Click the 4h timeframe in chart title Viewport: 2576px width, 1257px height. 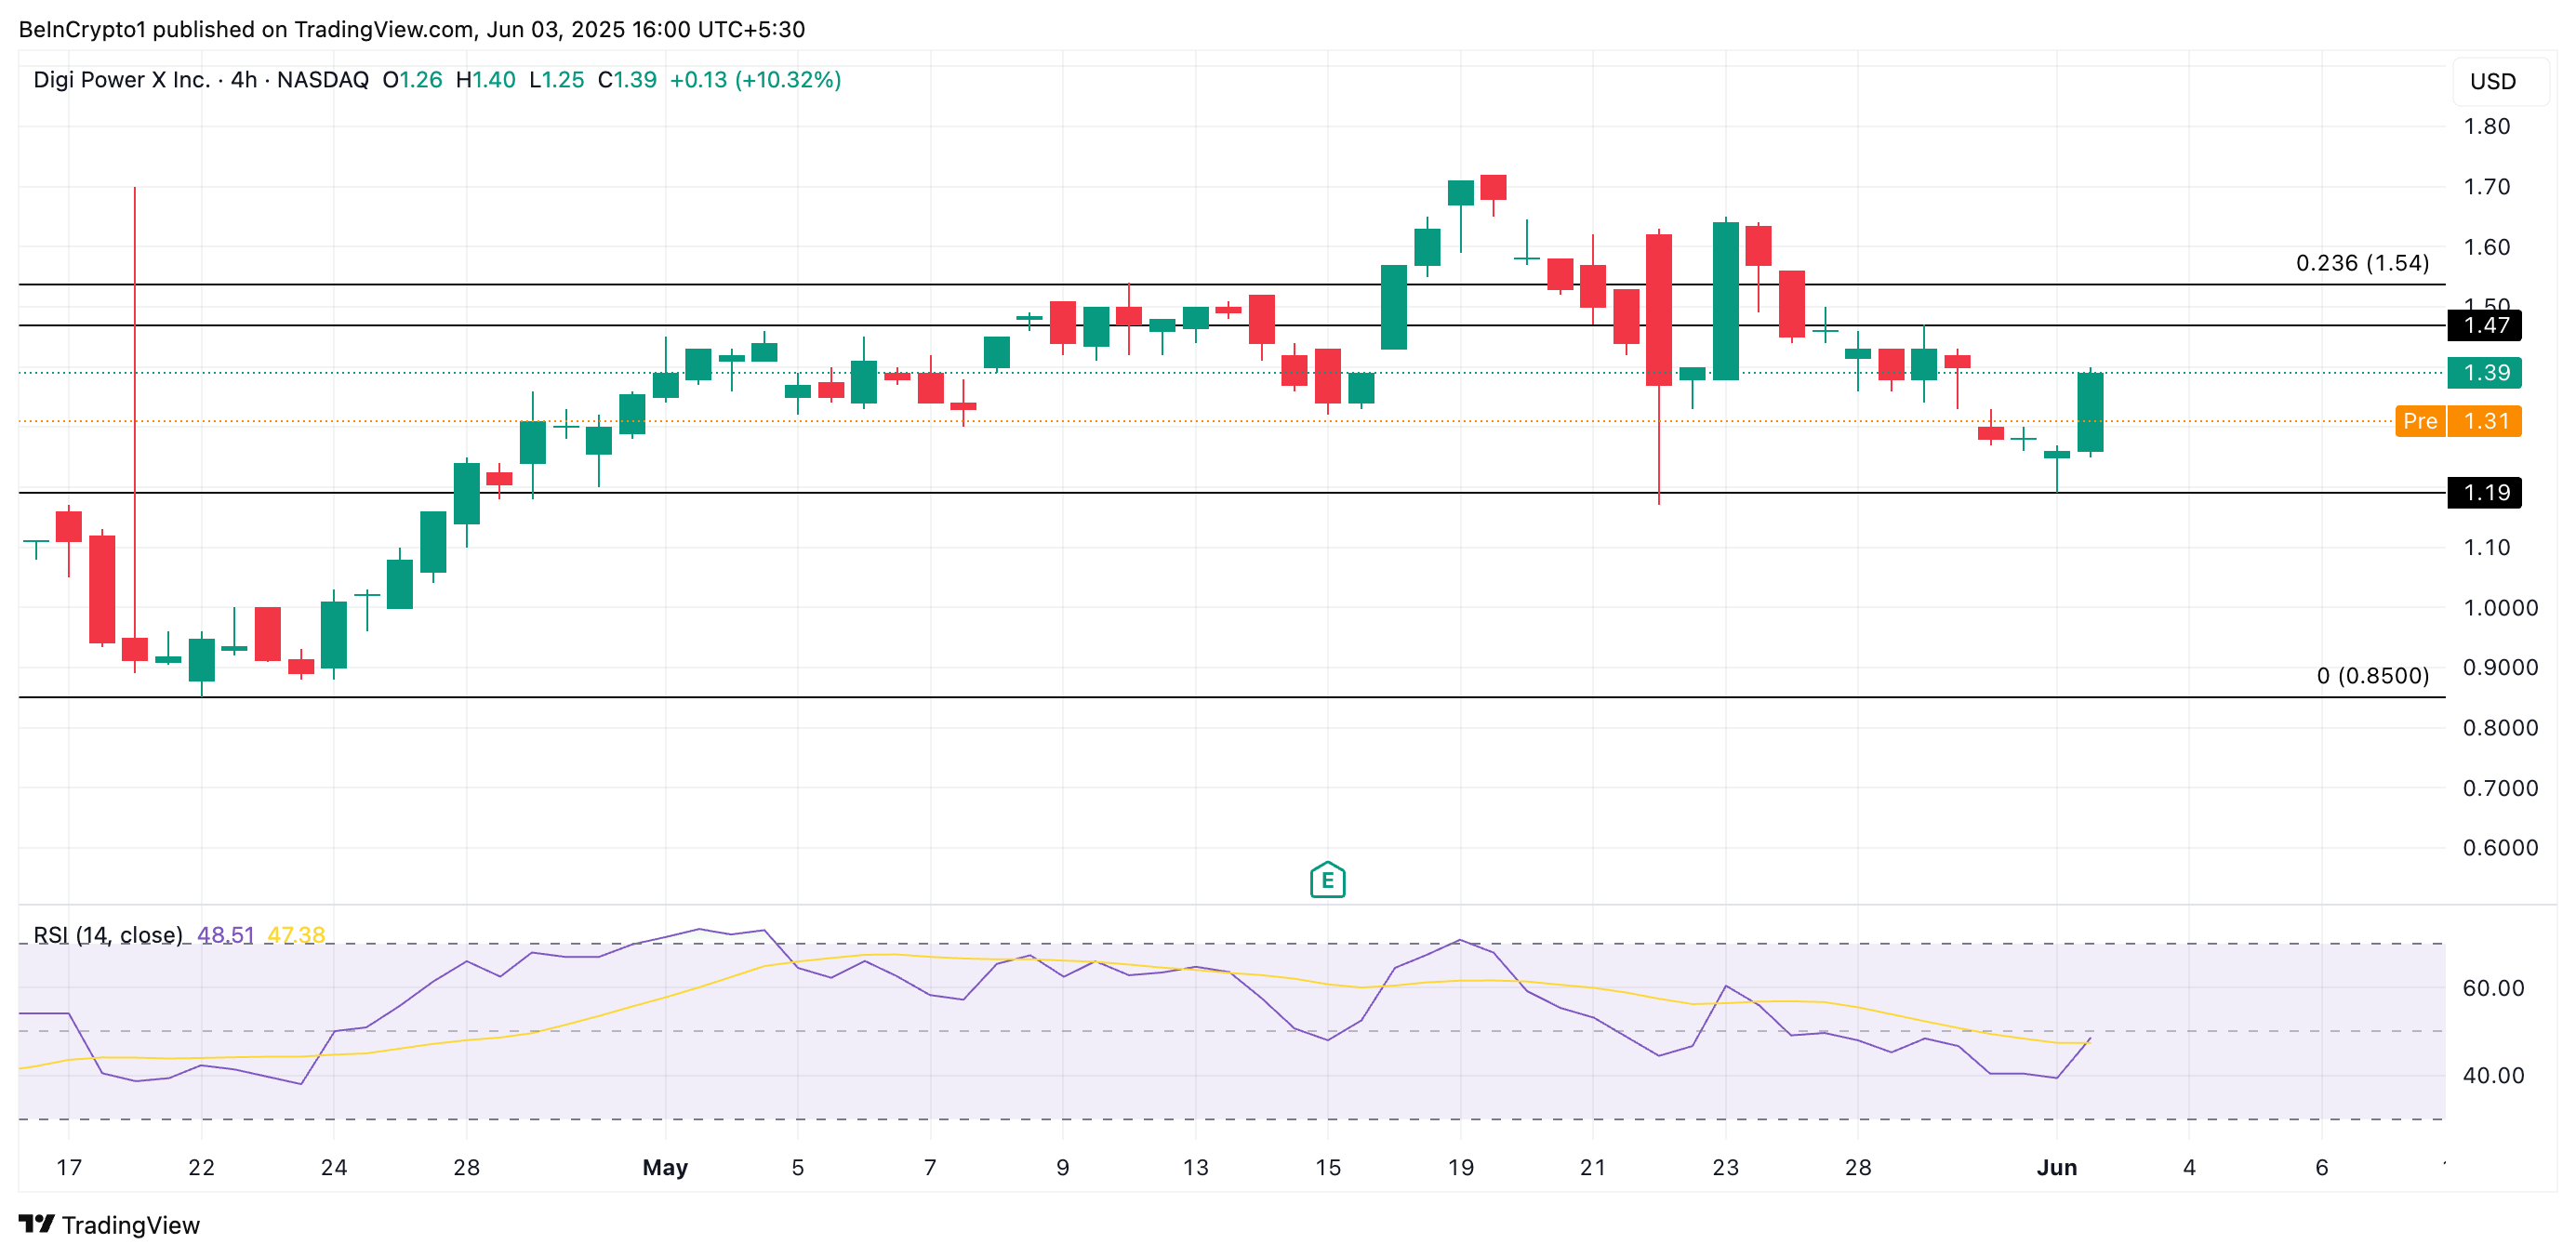244,80
